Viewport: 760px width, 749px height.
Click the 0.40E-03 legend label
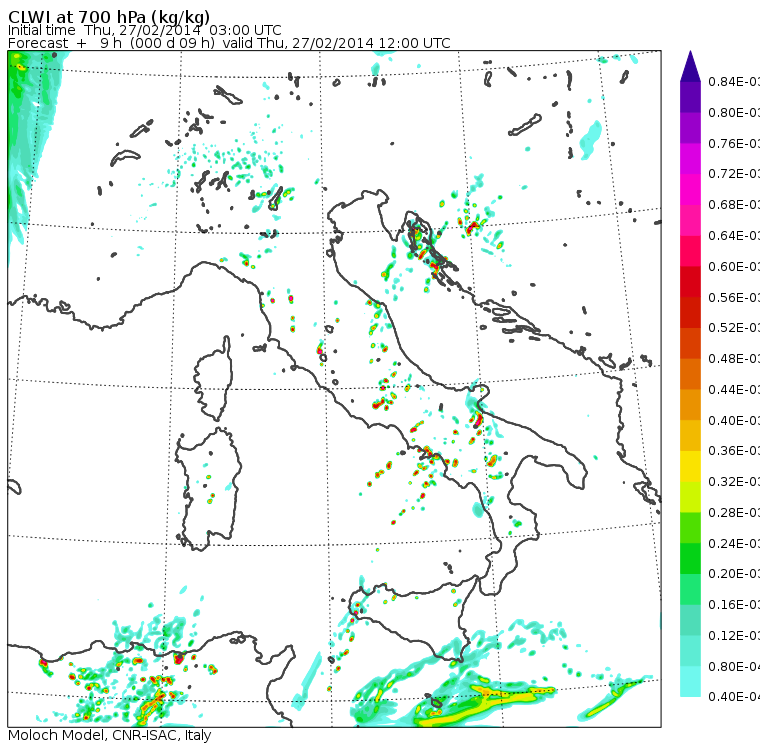pyautogui.click(x=734, y=420)
